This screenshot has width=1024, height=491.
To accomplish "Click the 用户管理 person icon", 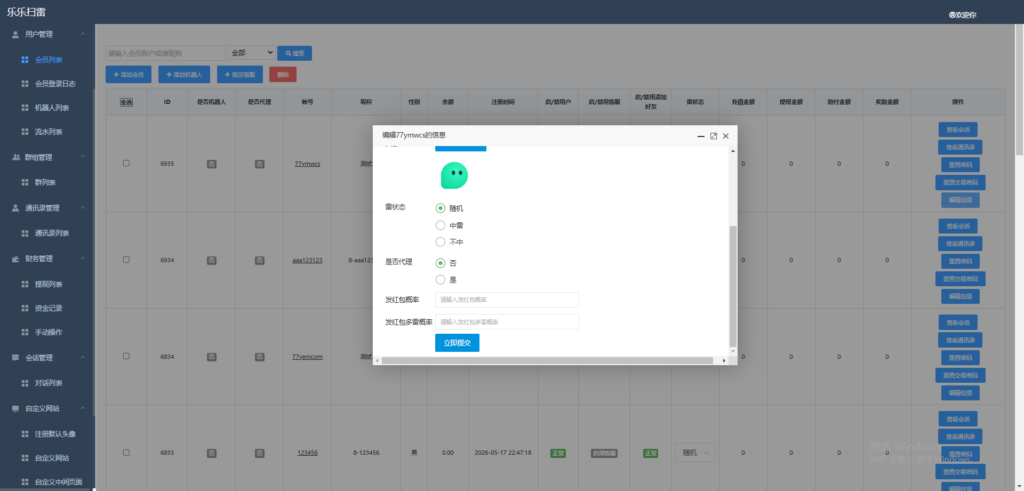I will [16, 34].
